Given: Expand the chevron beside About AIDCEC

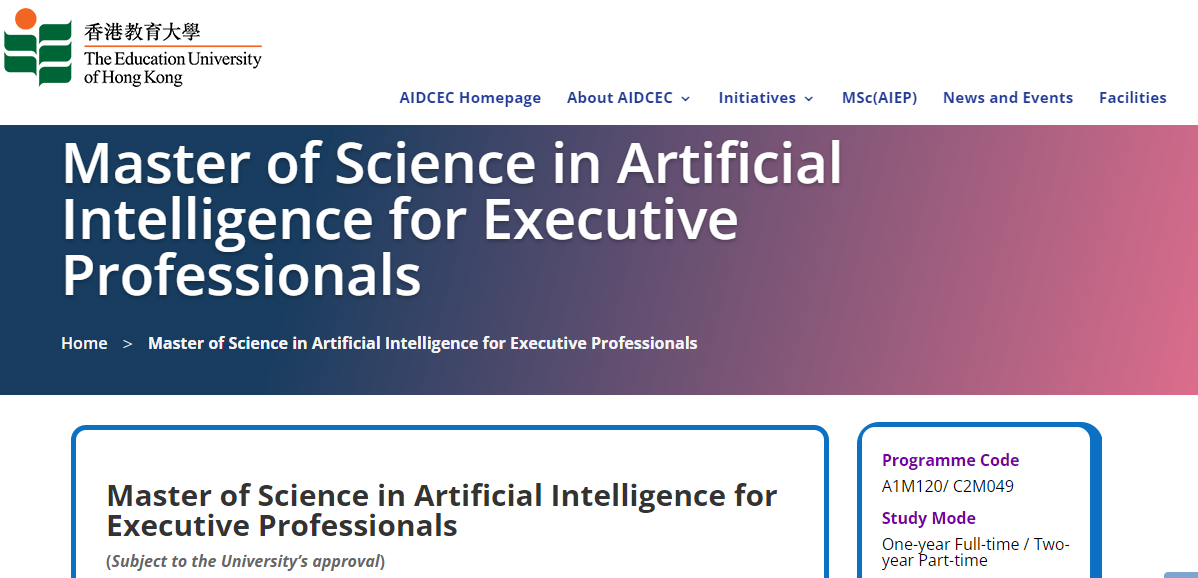Looking at the screenshot, I should pyautogui.click(x=685, y=98).
